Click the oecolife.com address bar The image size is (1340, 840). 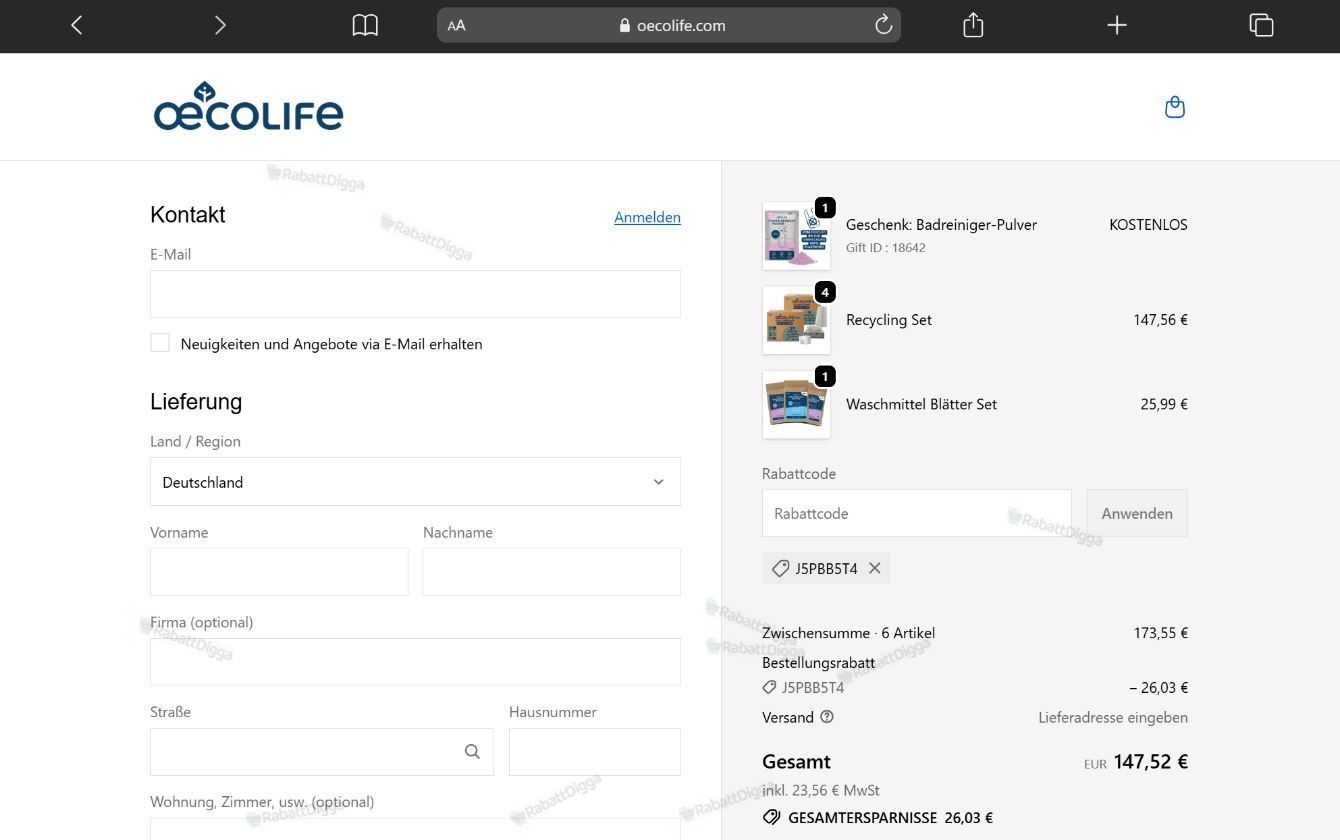(669, 25)
